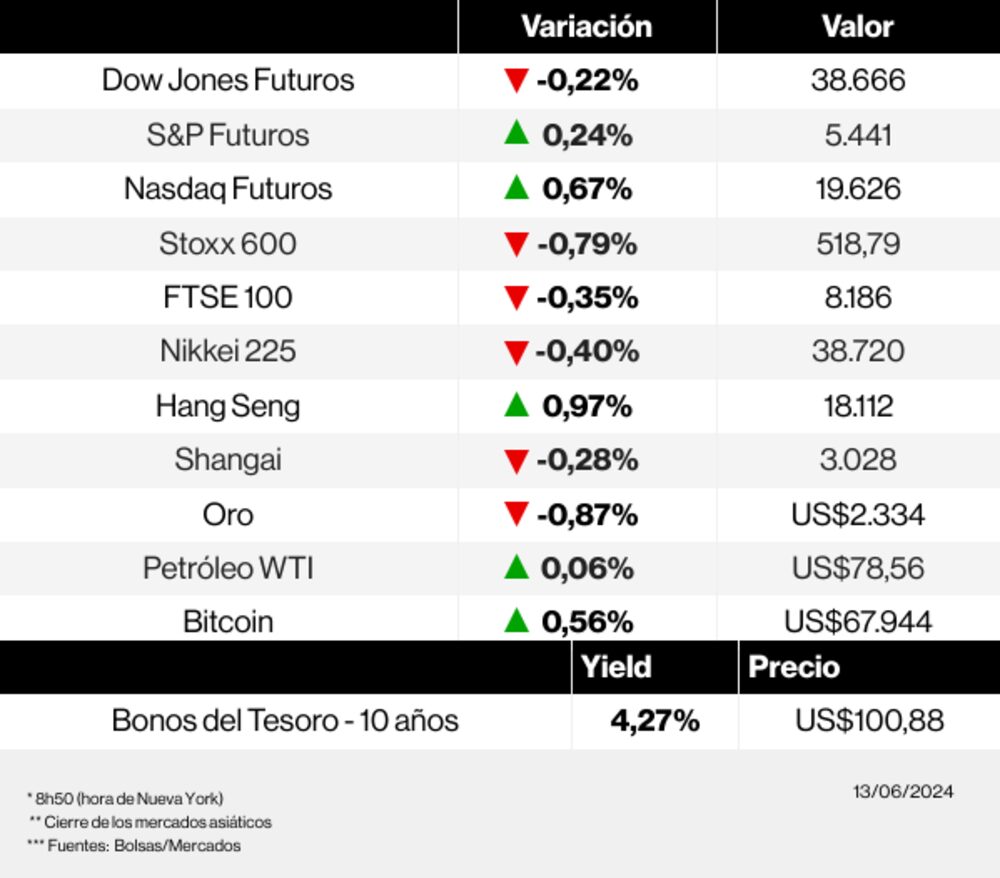This screenshot has height=878, width=1000.
Task: Click the green up arrow for Hang Seng
Action: 516,404
